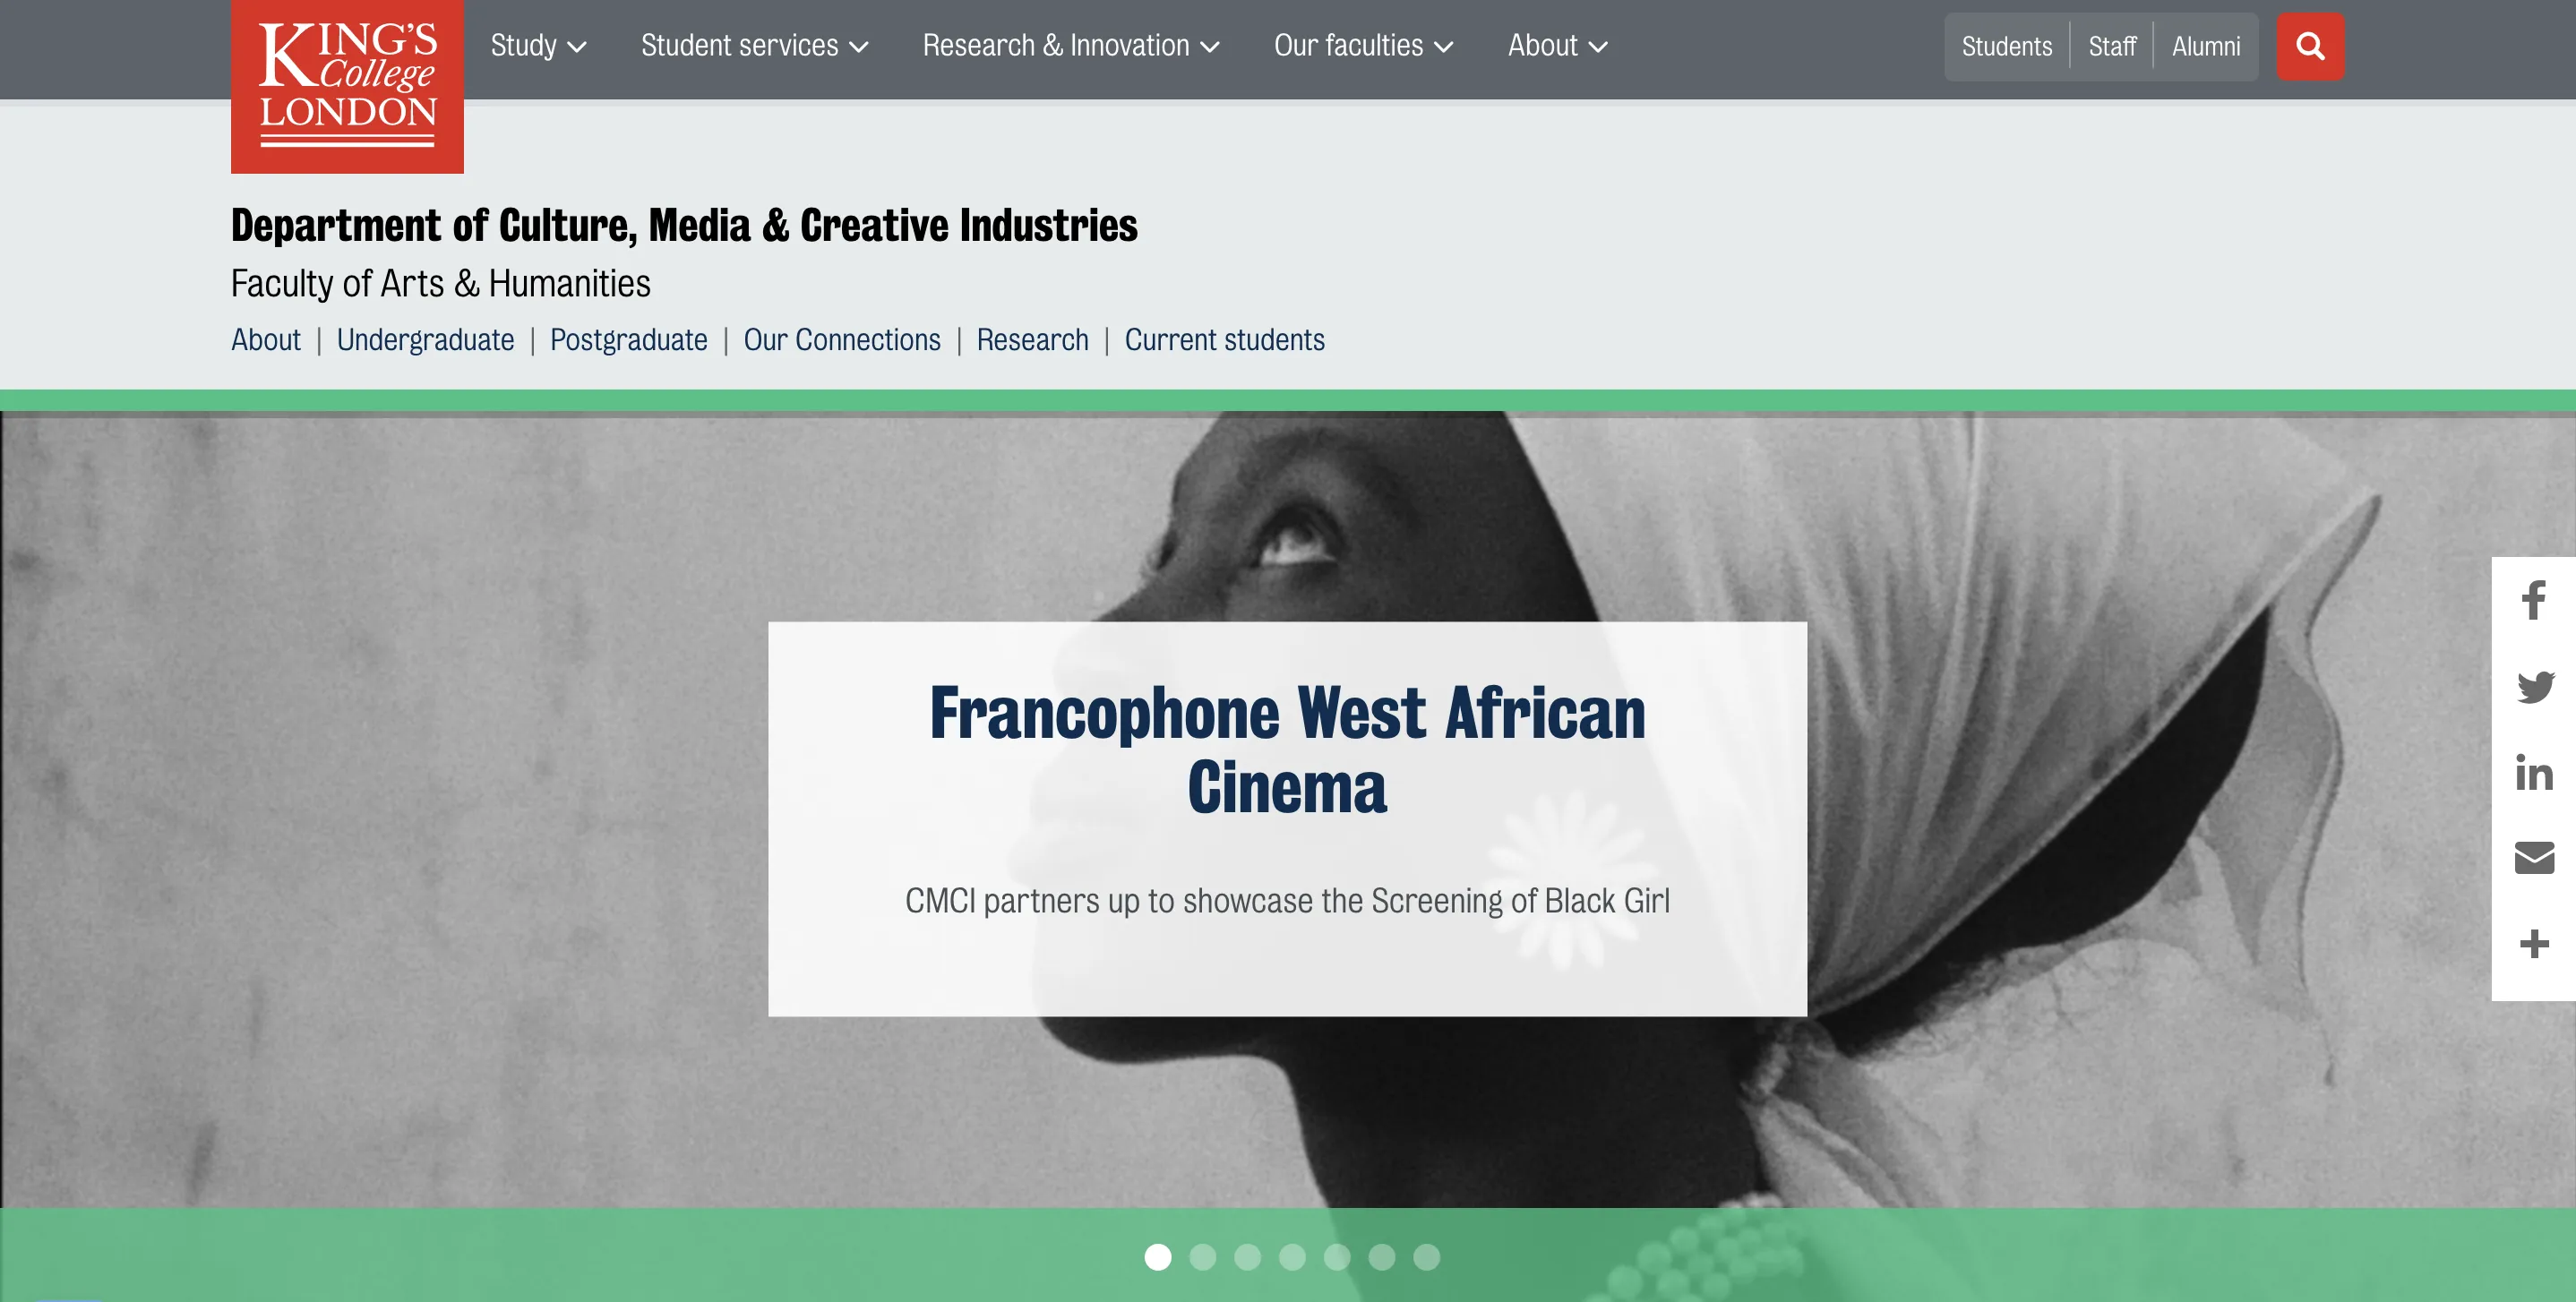The width and height of the screenshot is (2576, 1302).
Task: Select the fourth carousel slide dot
Action: pos(1292,1257)
